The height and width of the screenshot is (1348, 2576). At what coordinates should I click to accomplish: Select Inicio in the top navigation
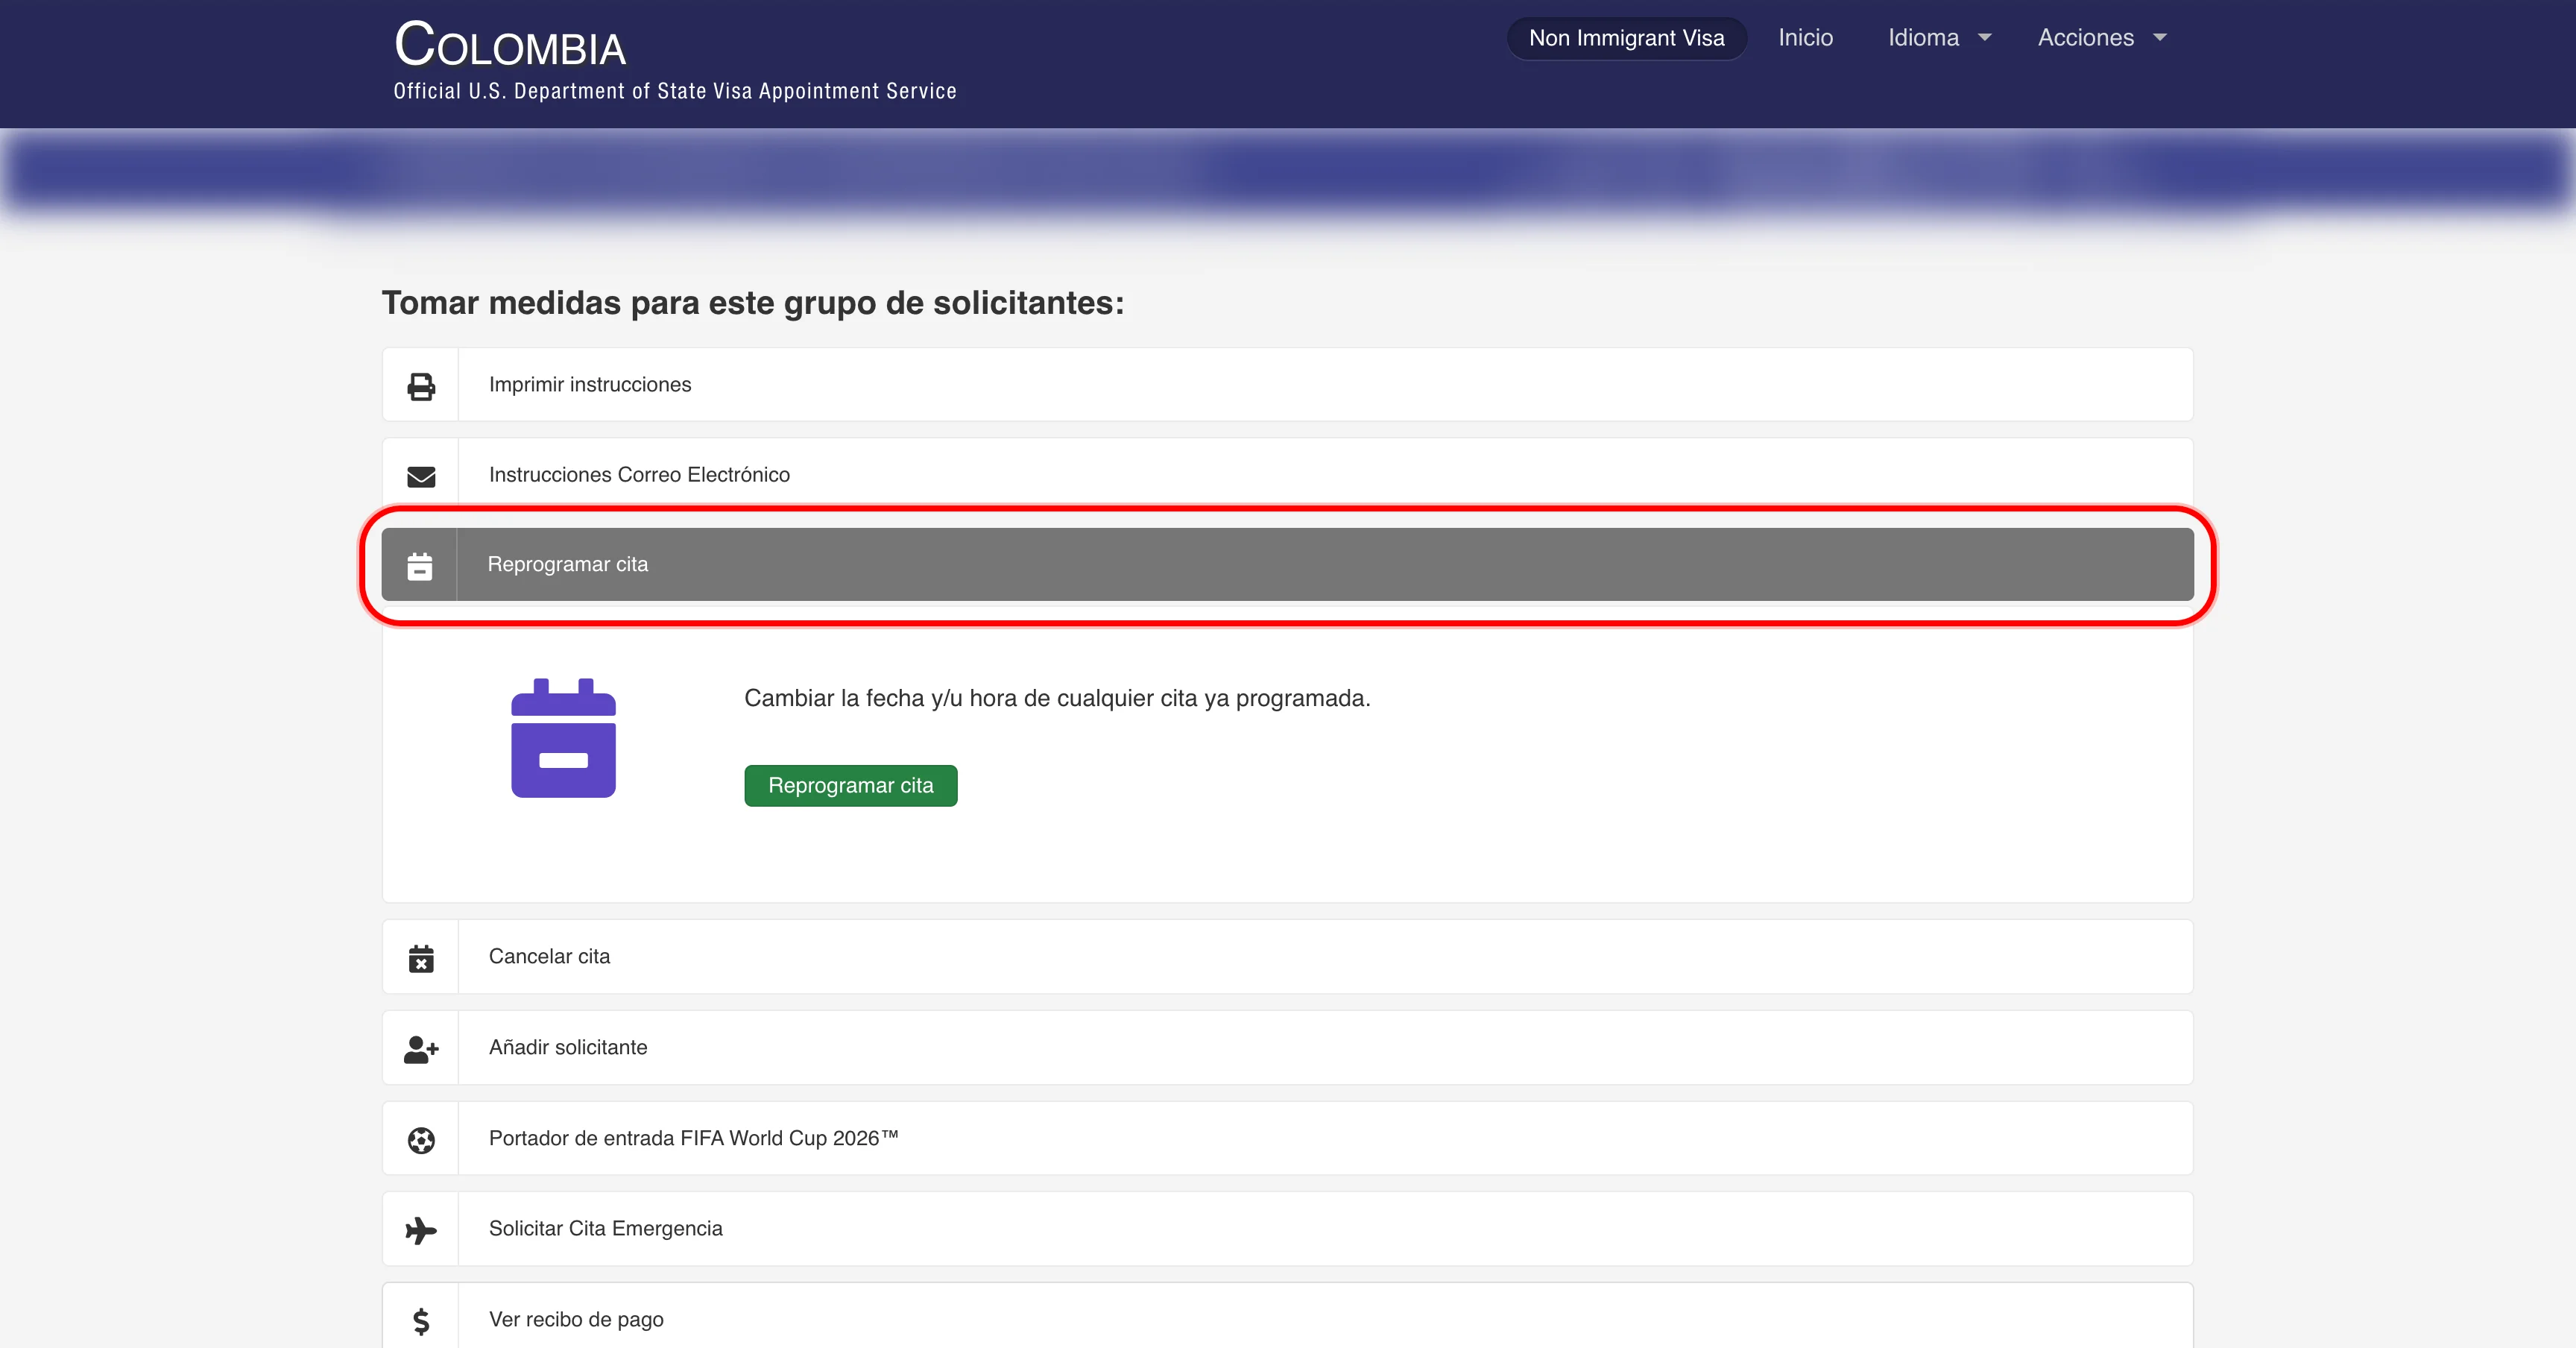pyautogui.click(x=1805, y=37)
